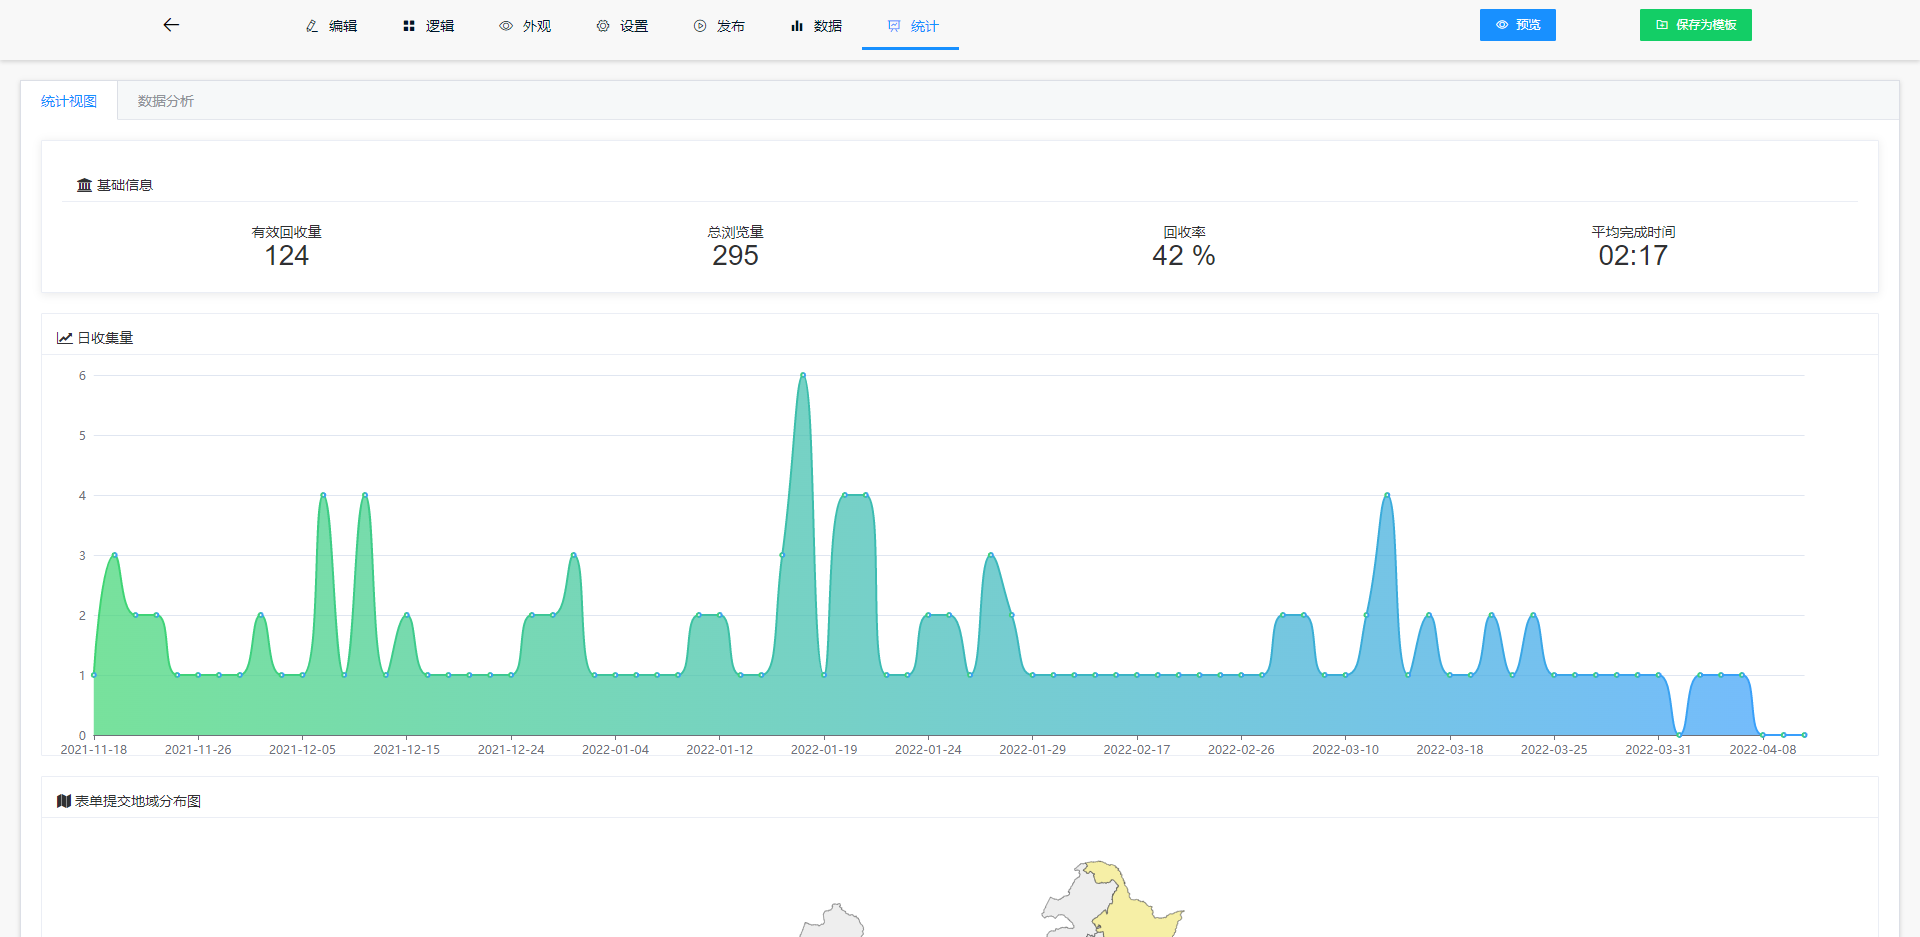
Task: Click the gear icon of 设置 tab
Action: click(x=603, y=26)
